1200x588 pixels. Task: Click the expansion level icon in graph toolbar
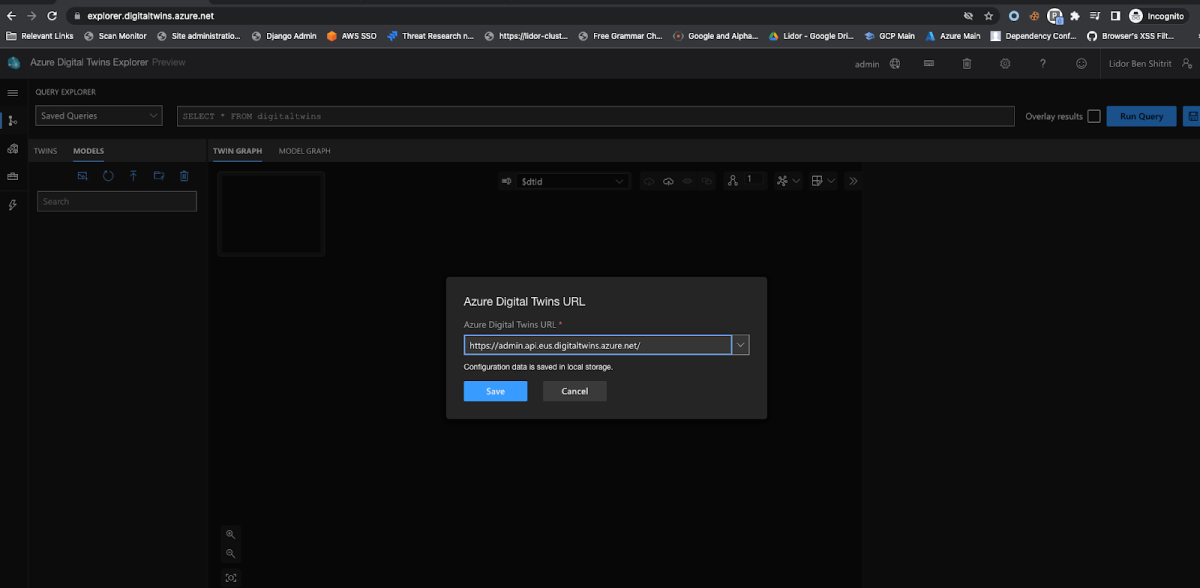point(733,181)
